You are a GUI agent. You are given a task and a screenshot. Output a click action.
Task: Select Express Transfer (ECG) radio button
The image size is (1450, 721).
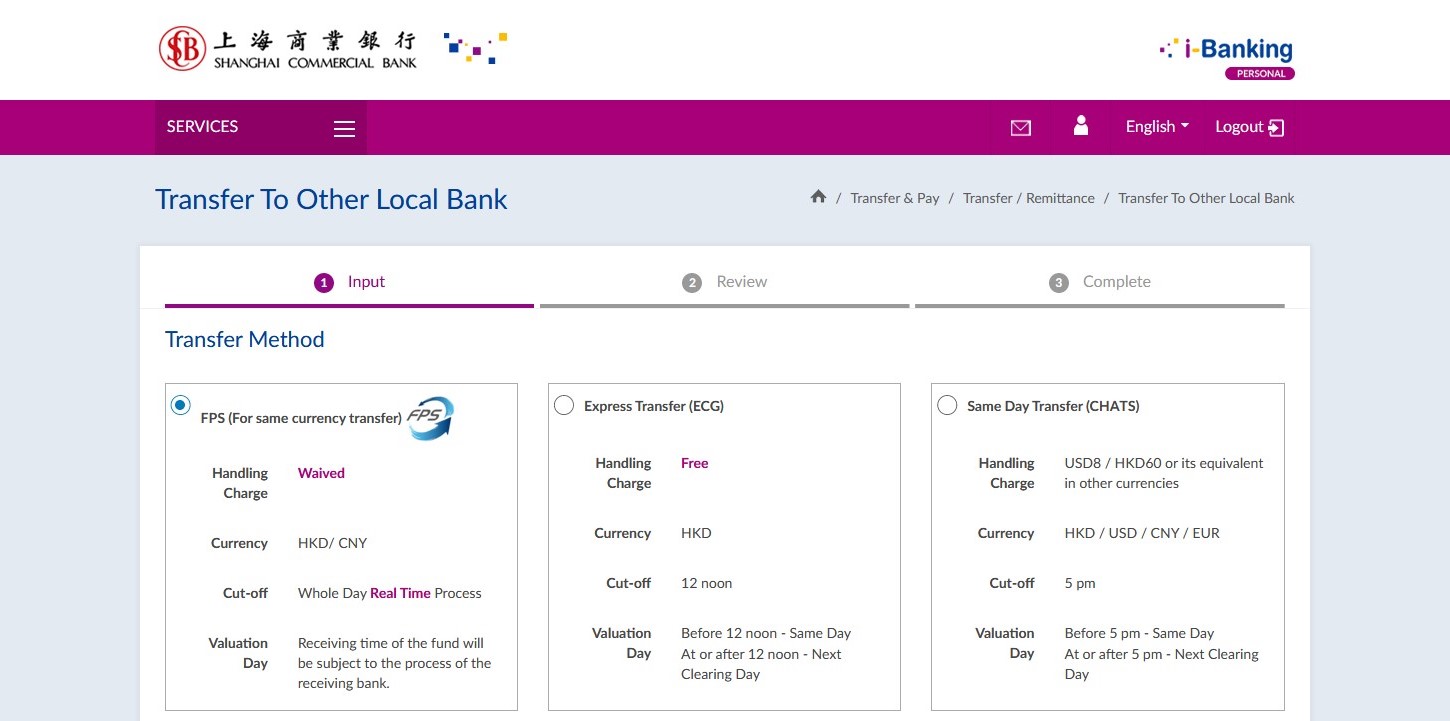[564, 405]
